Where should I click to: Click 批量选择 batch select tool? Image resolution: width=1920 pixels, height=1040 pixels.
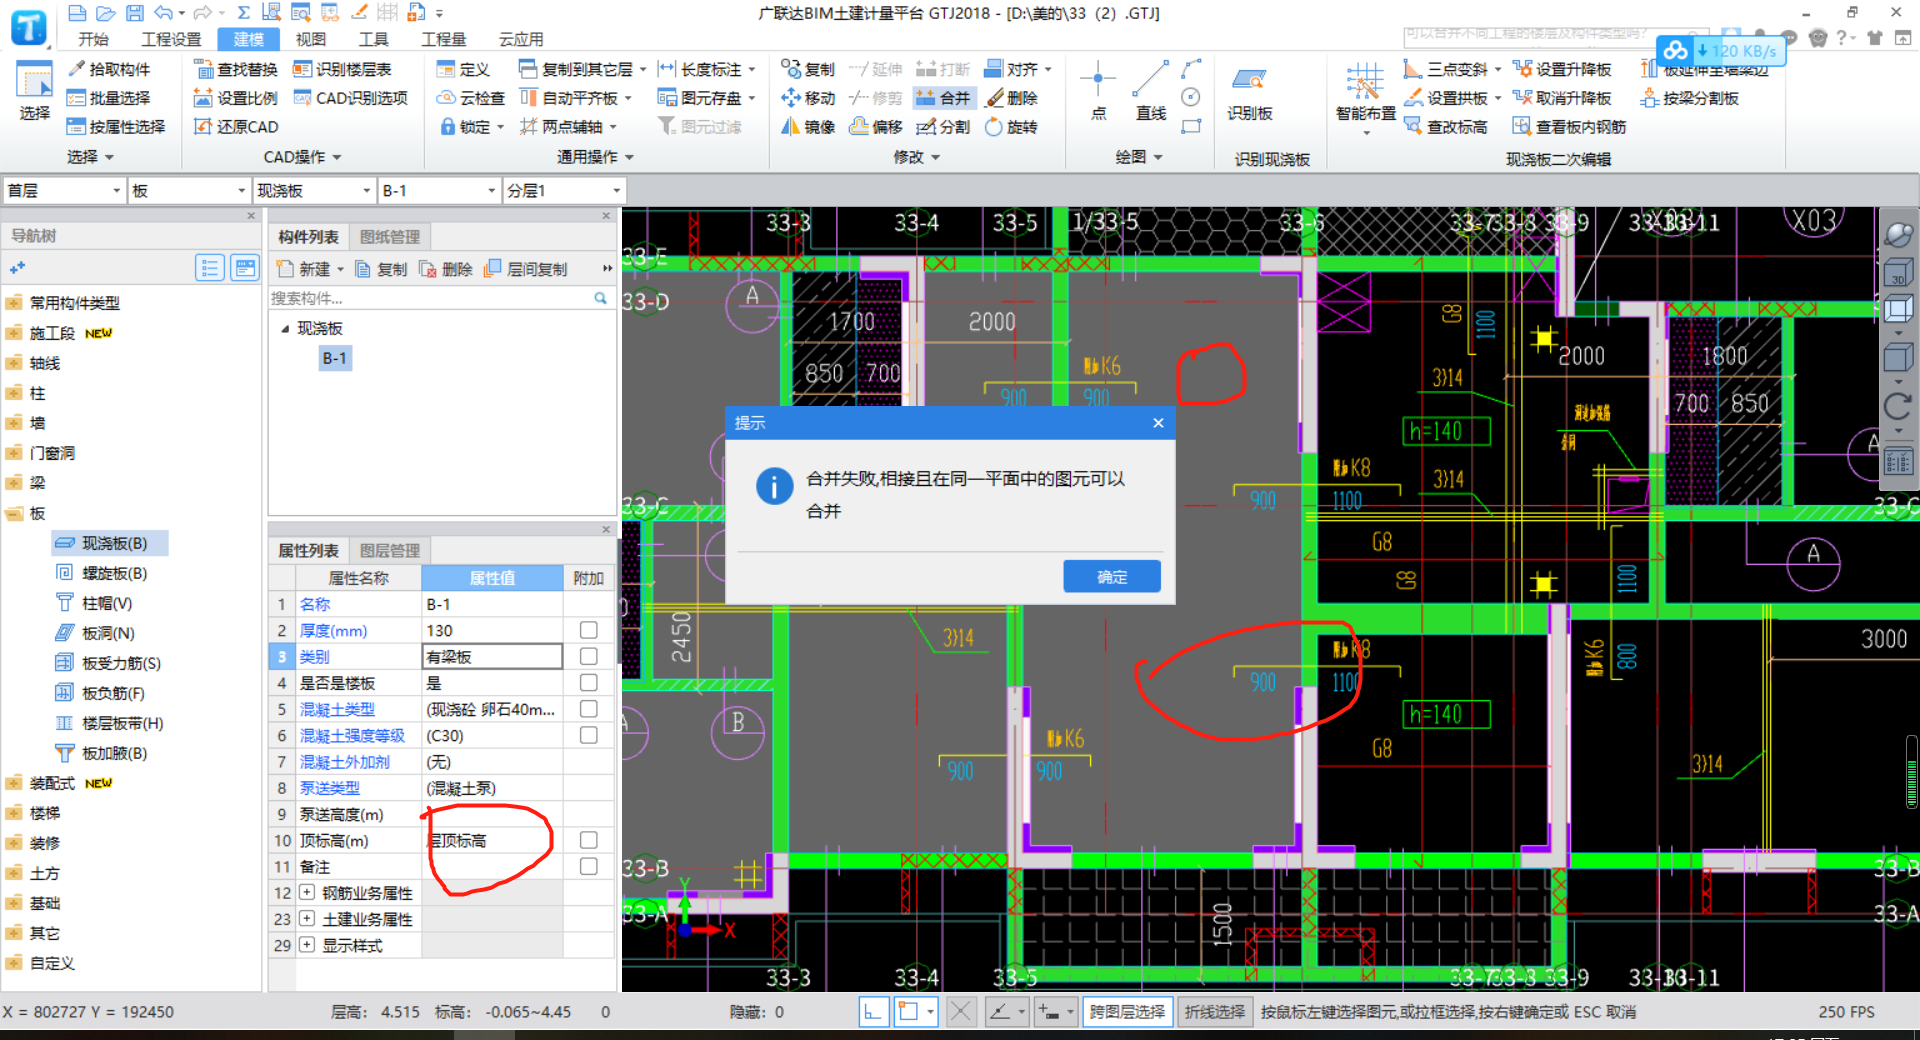coord(108,98)
